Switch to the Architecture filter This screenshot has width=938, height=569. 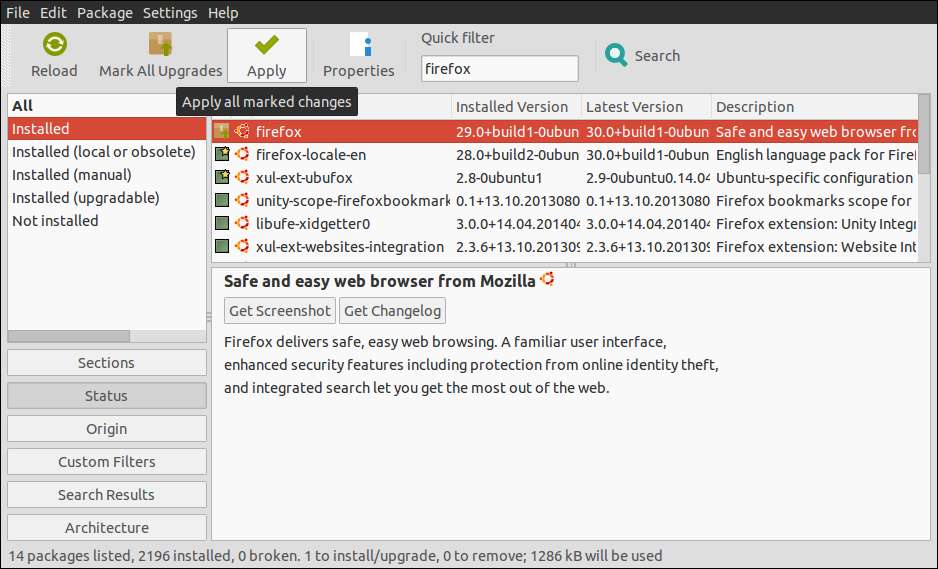pyautogui.click(x=106, y=527)
